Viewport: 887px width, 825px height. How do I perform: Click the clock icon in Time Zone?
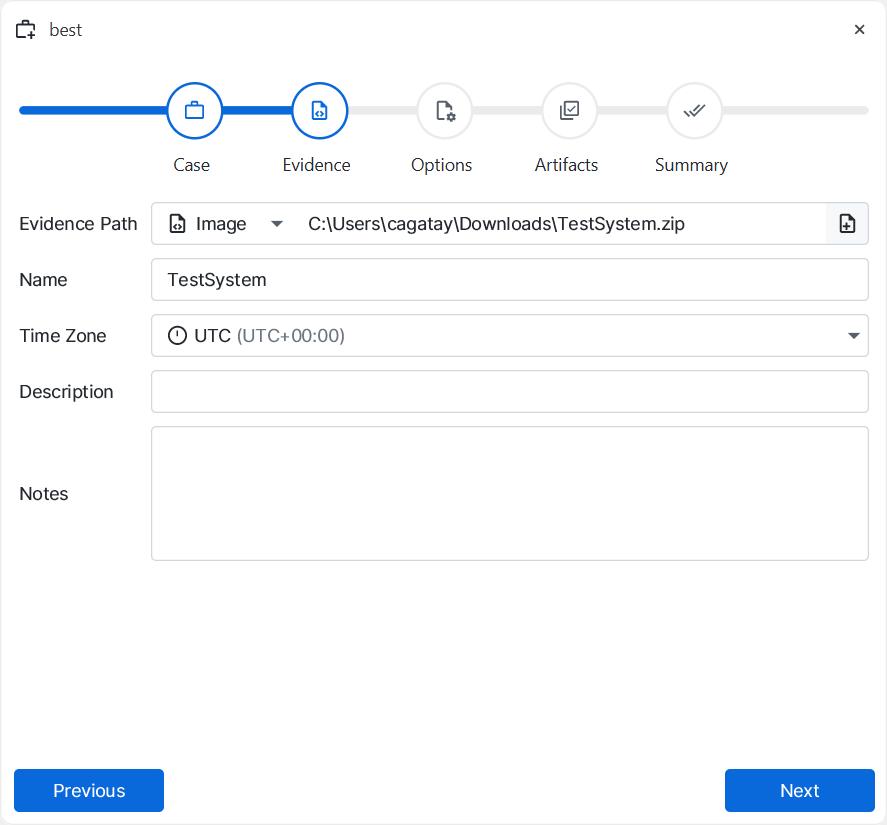177,336
